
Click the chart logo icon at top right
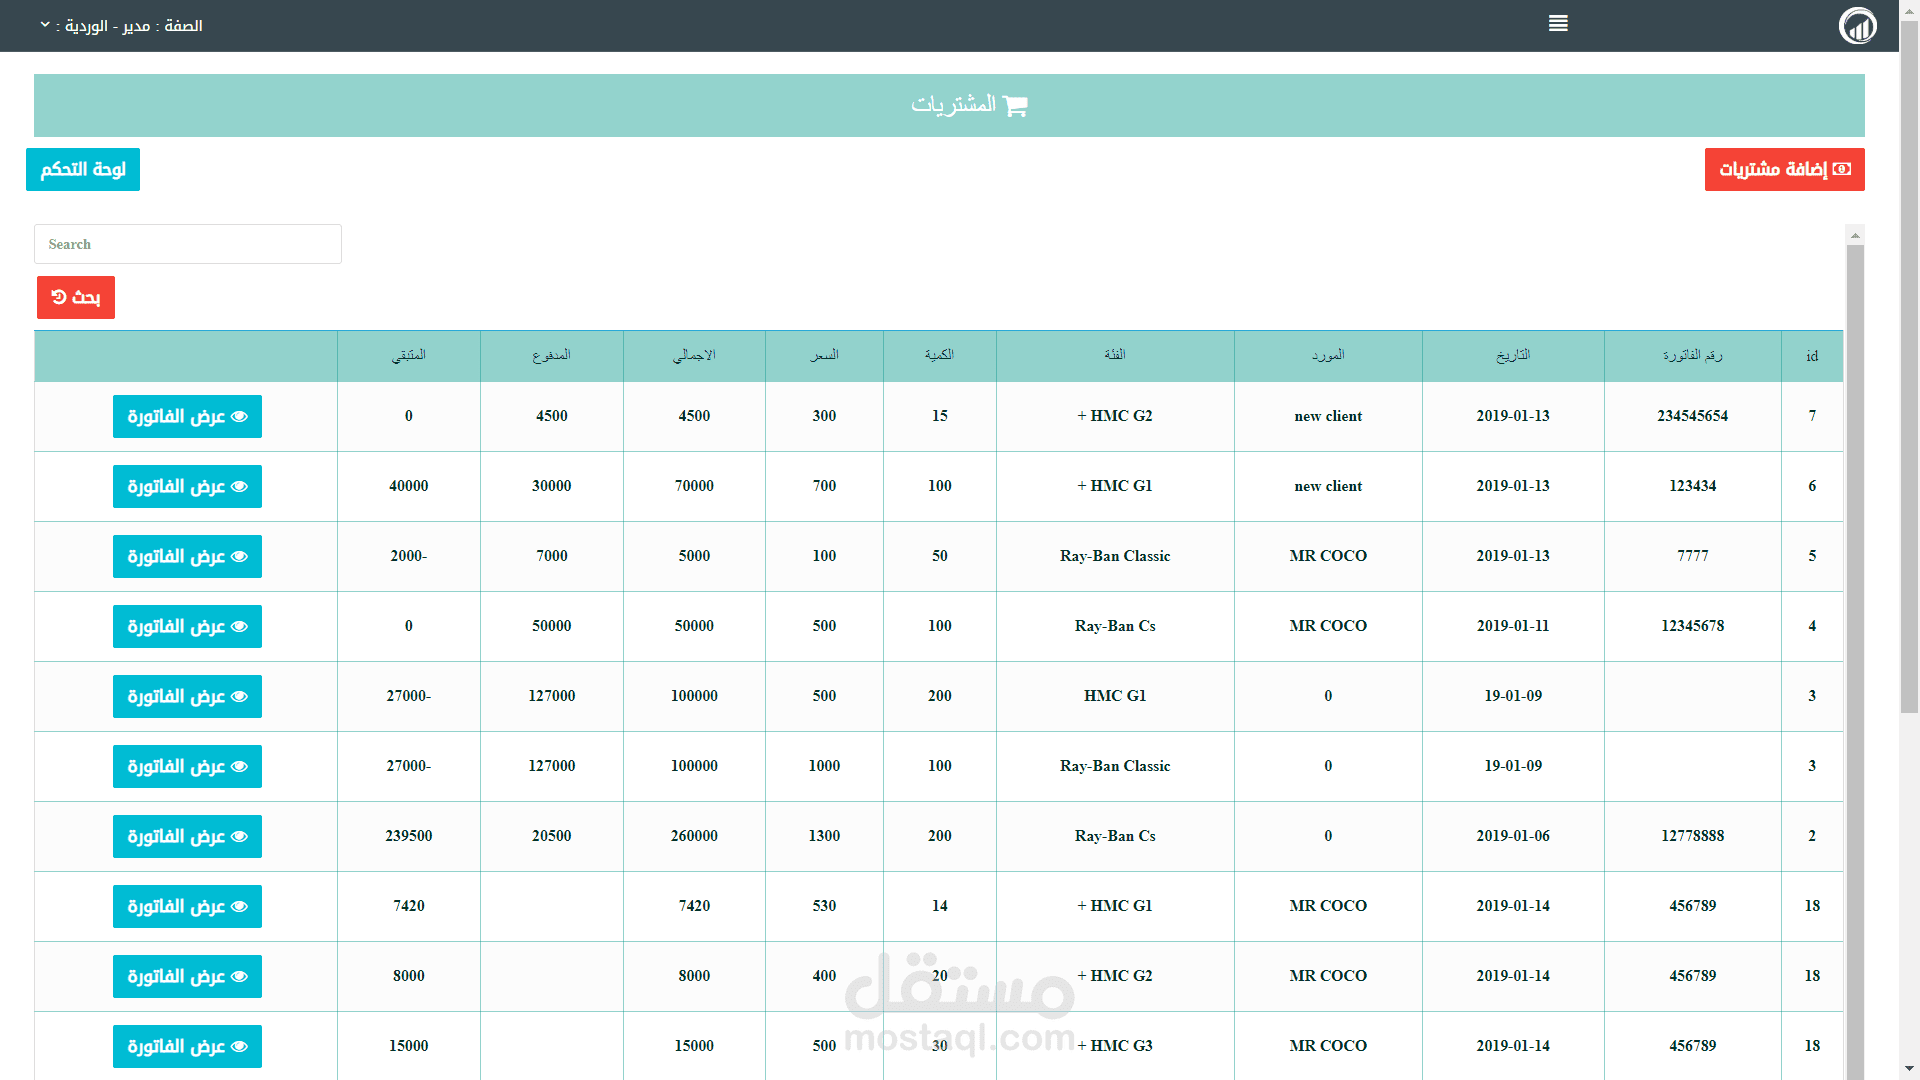pyautogui.click(x=1858, y=26)
